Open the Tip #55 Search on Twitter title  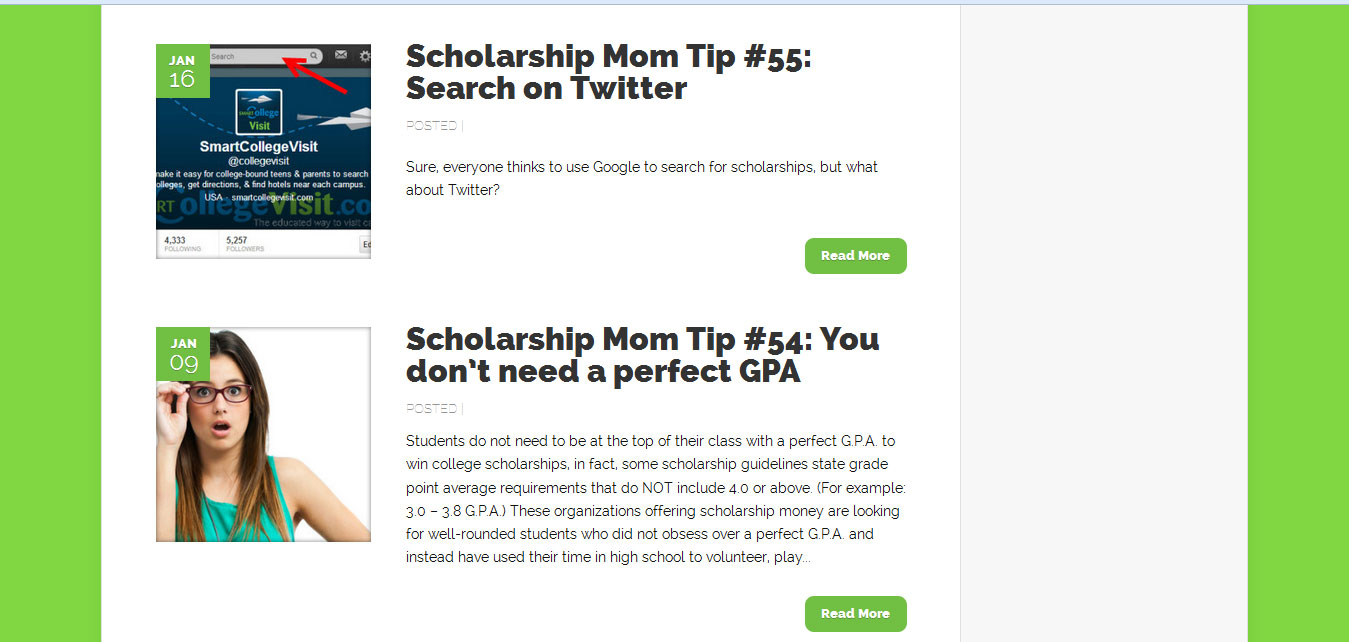click(x=608, y=72)
